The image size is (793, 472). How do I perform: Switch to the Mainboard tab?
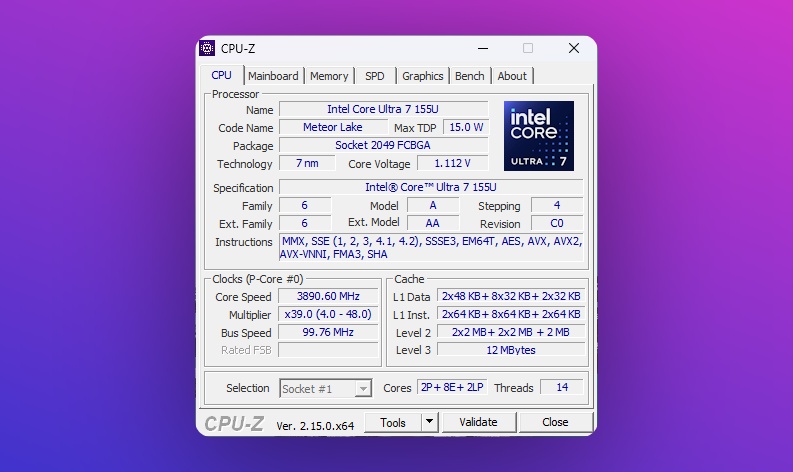tap(273, 76)
